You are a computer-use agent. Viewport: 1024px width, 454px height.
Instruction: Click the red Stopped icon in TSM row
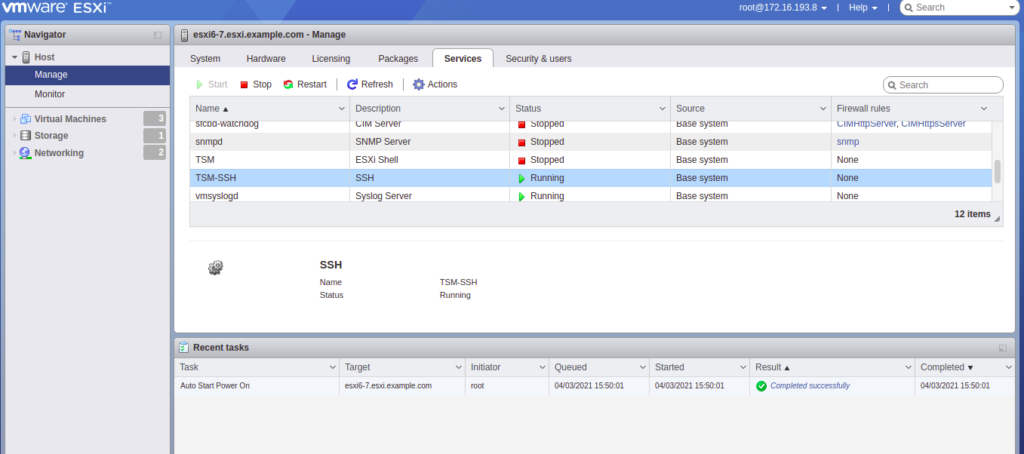(x=521, y=161)
